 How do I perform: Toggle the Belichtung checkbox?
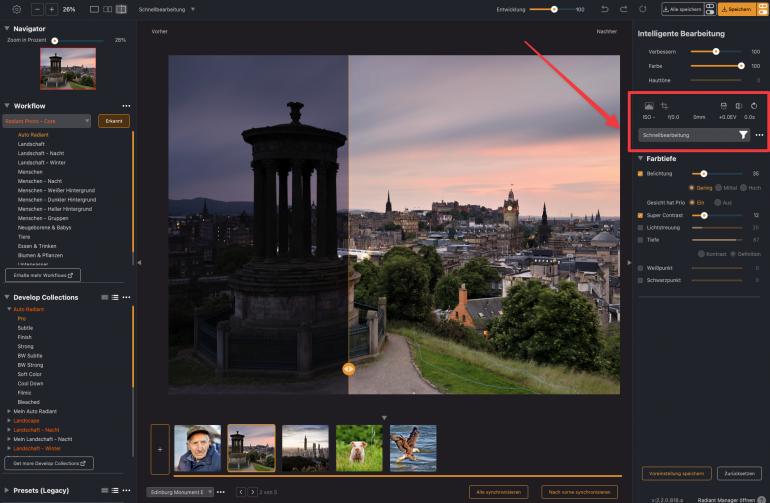coord(640,173)
